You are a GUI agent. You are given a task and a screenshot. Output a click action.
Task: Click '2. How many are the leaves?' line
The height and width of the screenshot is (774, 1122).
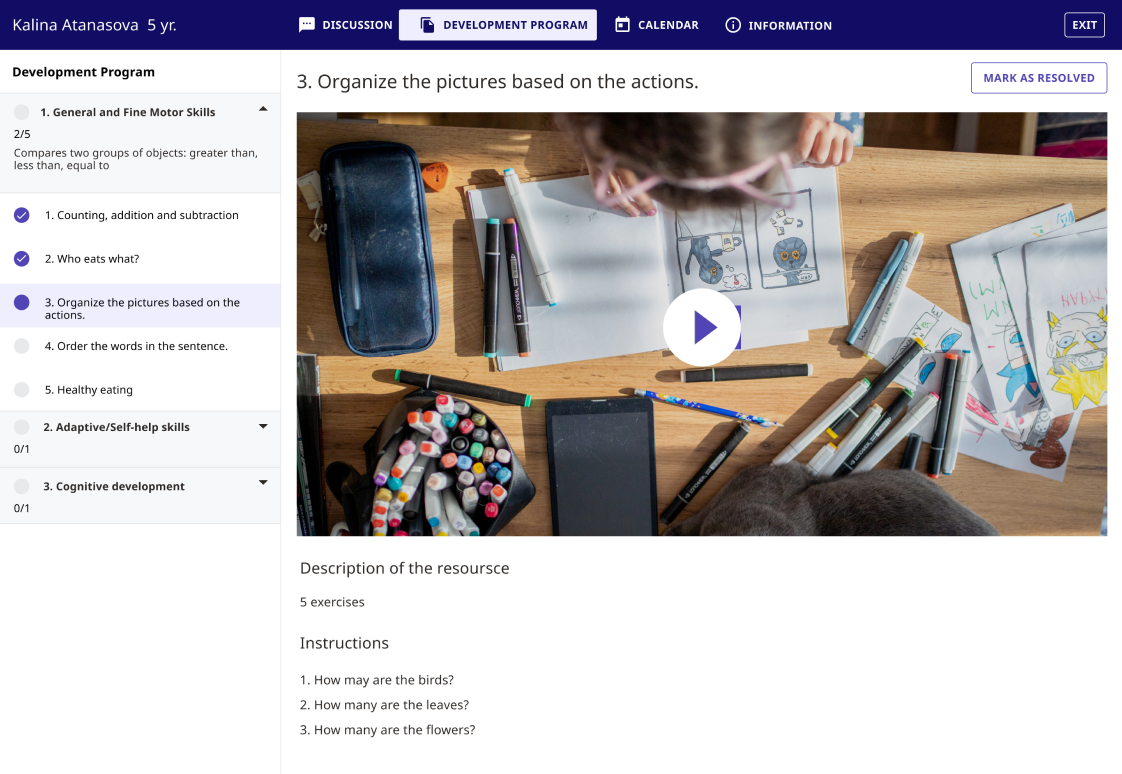(x=384, y=705)
